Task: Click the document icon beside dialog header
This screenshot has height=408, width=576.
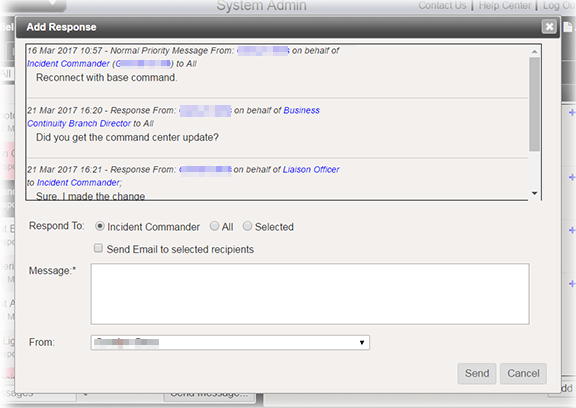Action: point(568,27)
